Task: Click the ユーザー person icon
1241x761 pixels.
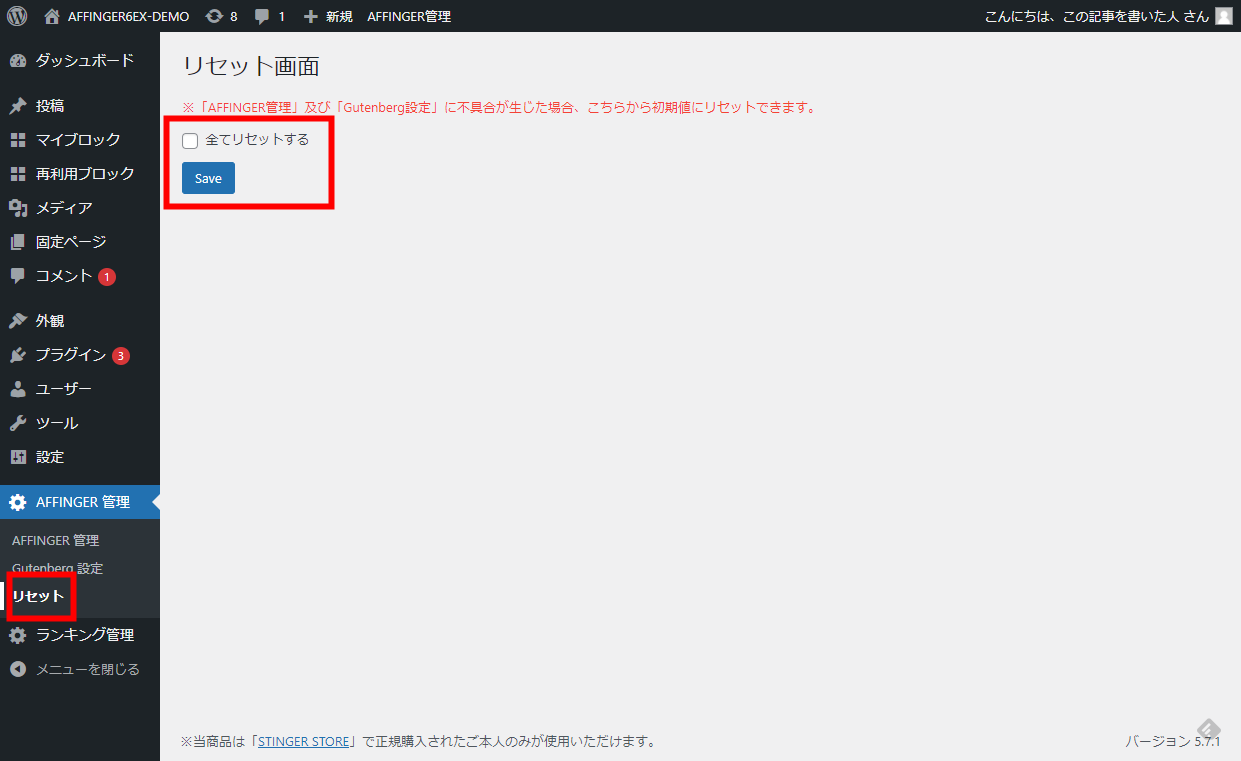Action: [x=18, y=389]
